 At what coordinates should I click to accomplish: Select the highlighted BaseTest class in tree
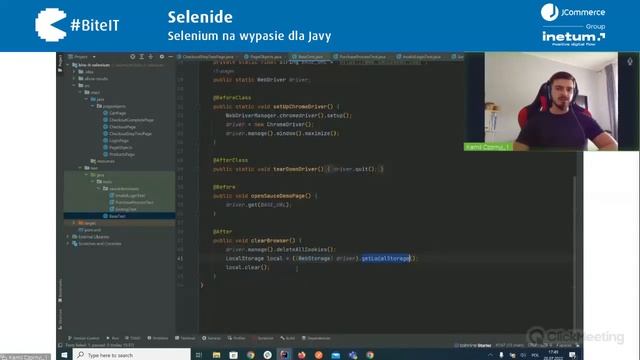click(x=114, y=216)
